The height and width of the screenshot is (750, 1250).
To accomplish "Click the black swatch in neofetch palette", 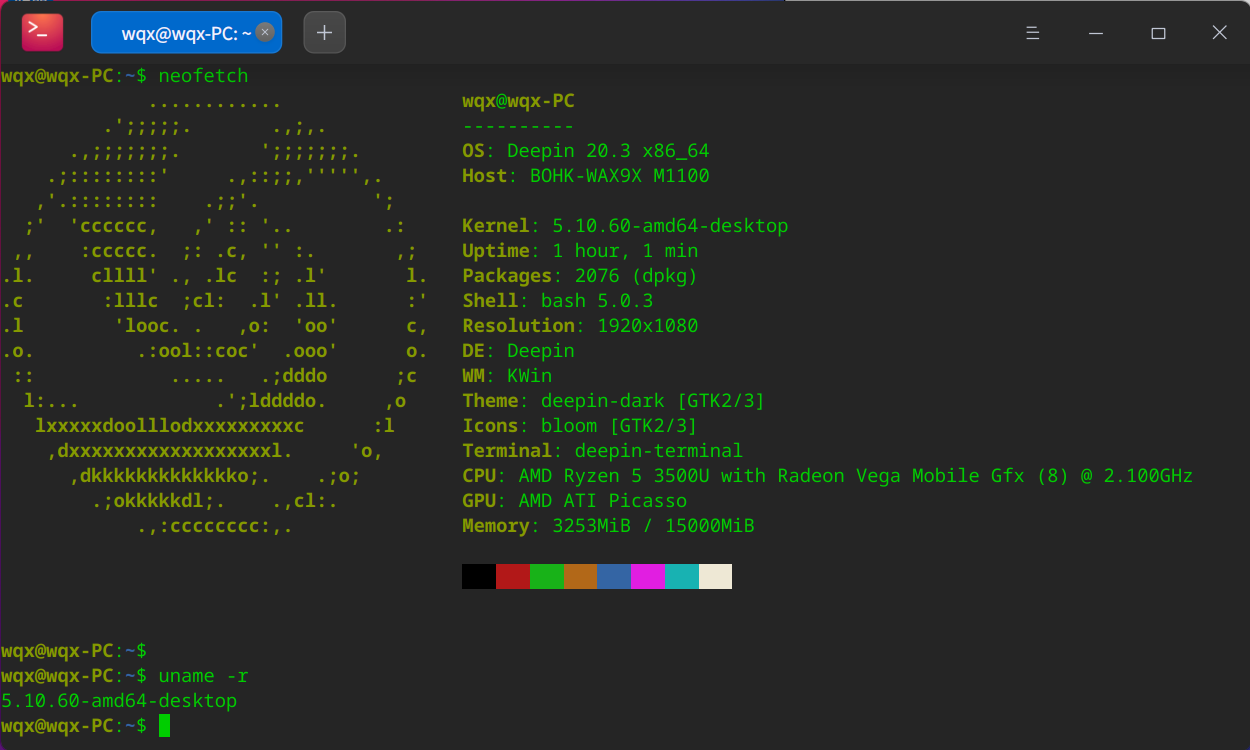I will [478, 576].
